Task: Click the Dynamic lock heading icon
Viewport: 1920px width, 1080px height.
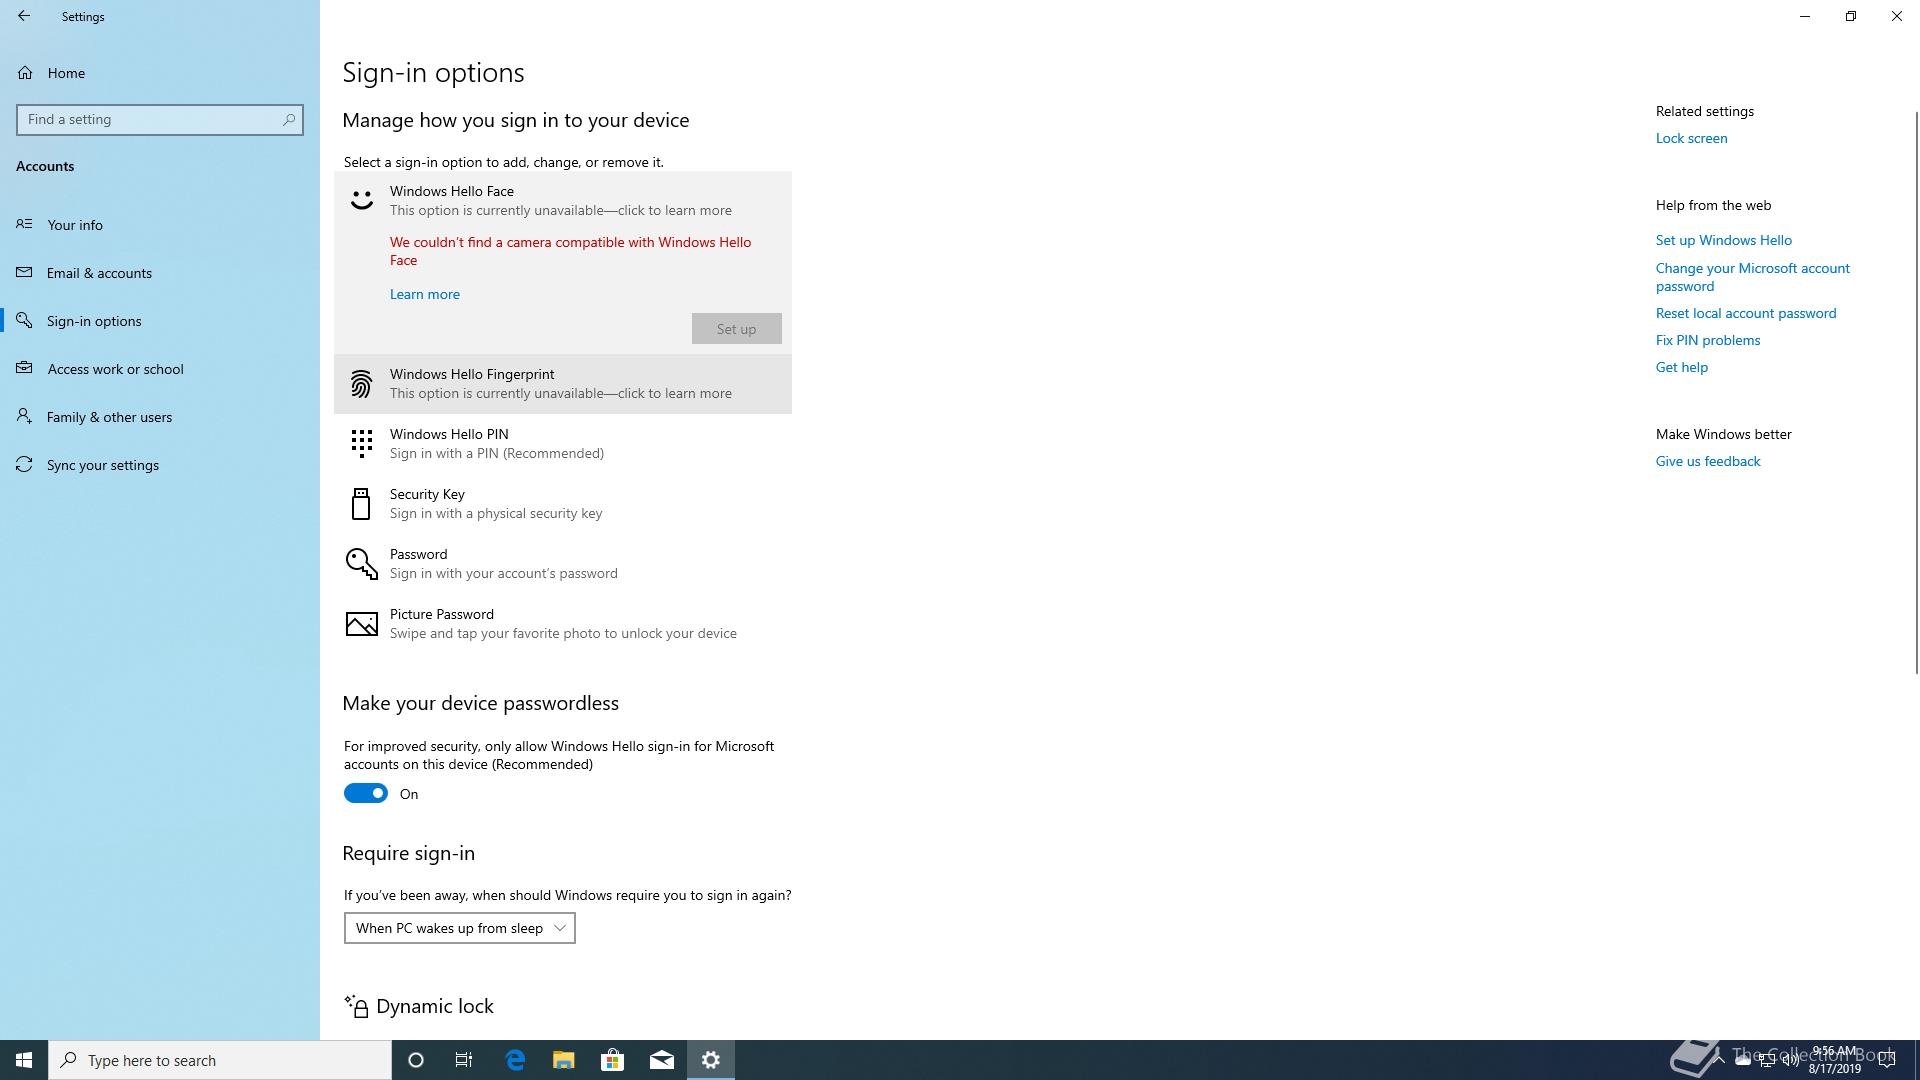Action: [x=356, y=1006]
